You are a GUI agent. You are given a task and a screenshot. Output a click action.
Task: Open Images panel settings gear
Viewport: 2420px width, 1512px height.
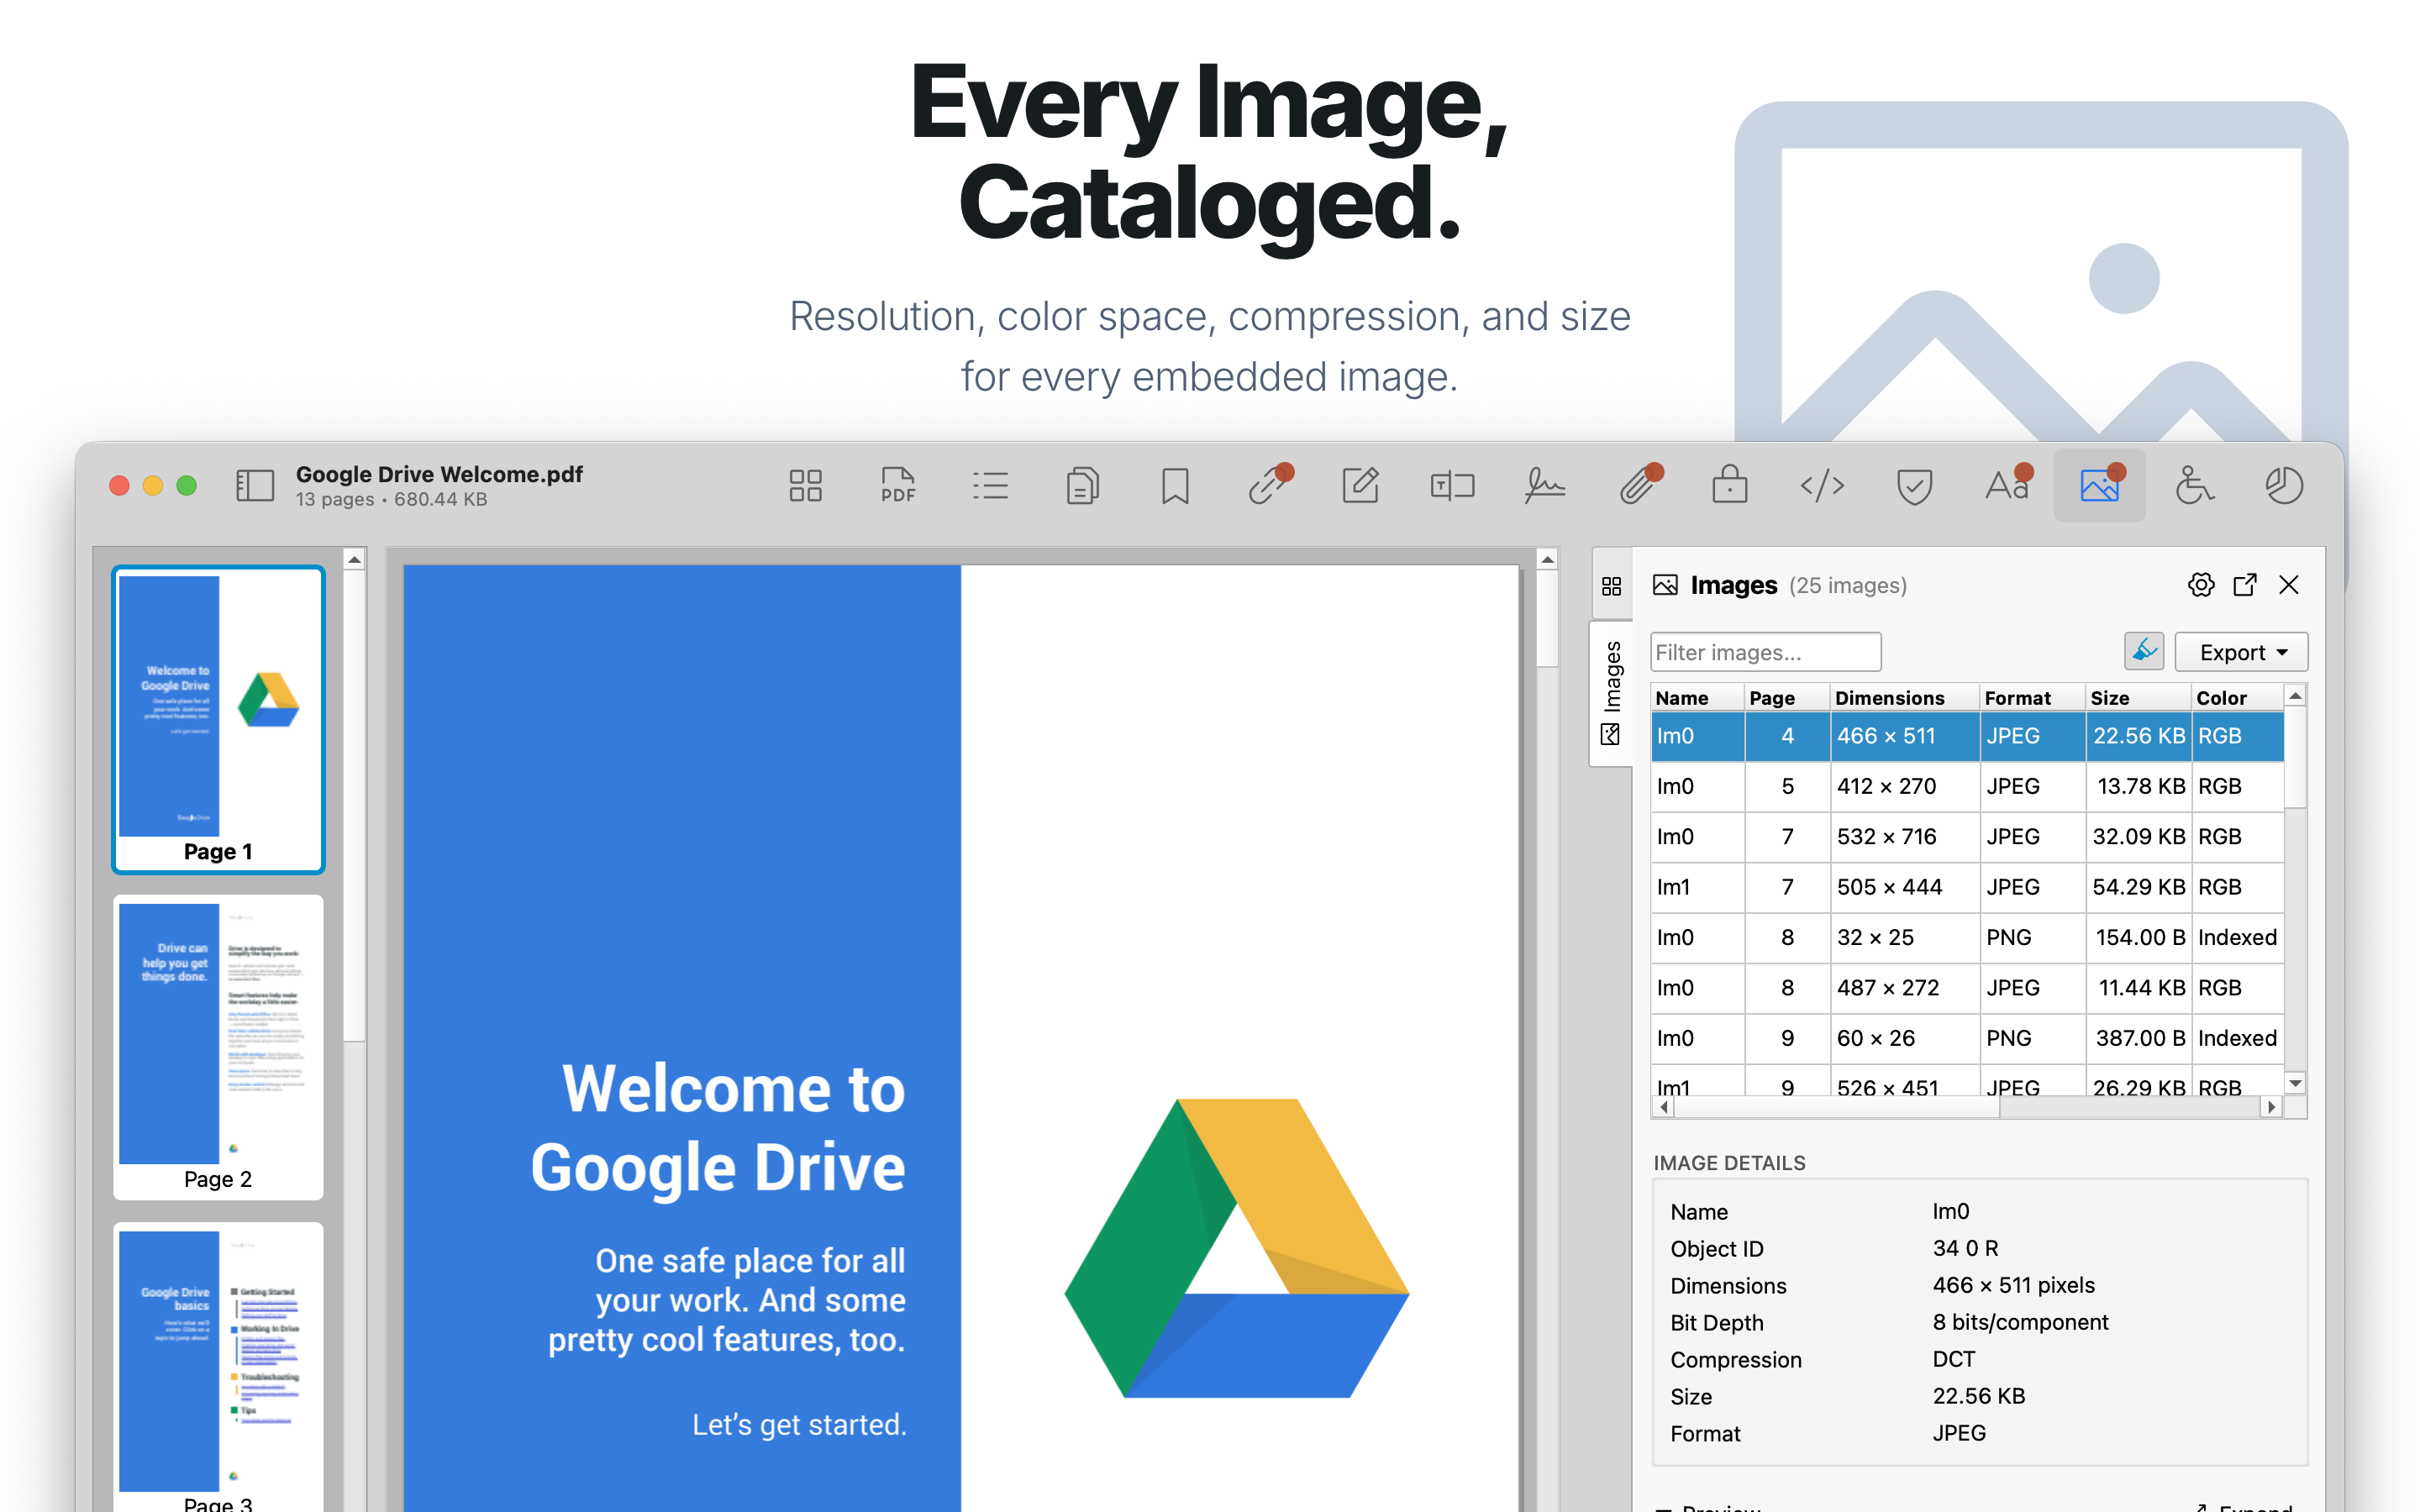2201,585
